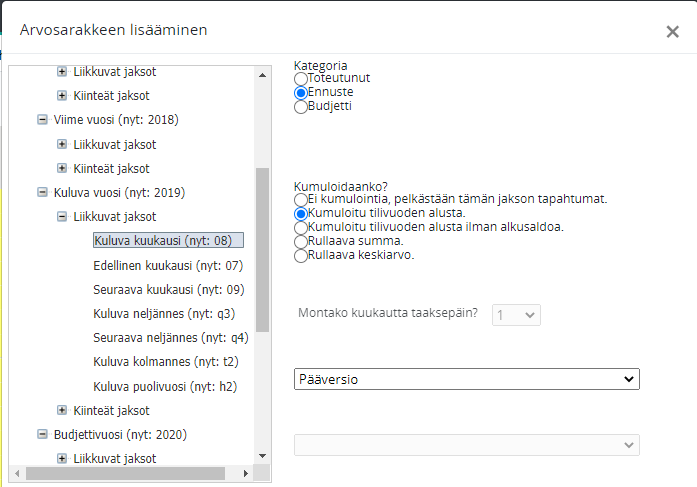Expand Kiinteät jaksot under Viime vuosi
The width and height of the screenshot is (697, 487).
click(x=63, y=169)
